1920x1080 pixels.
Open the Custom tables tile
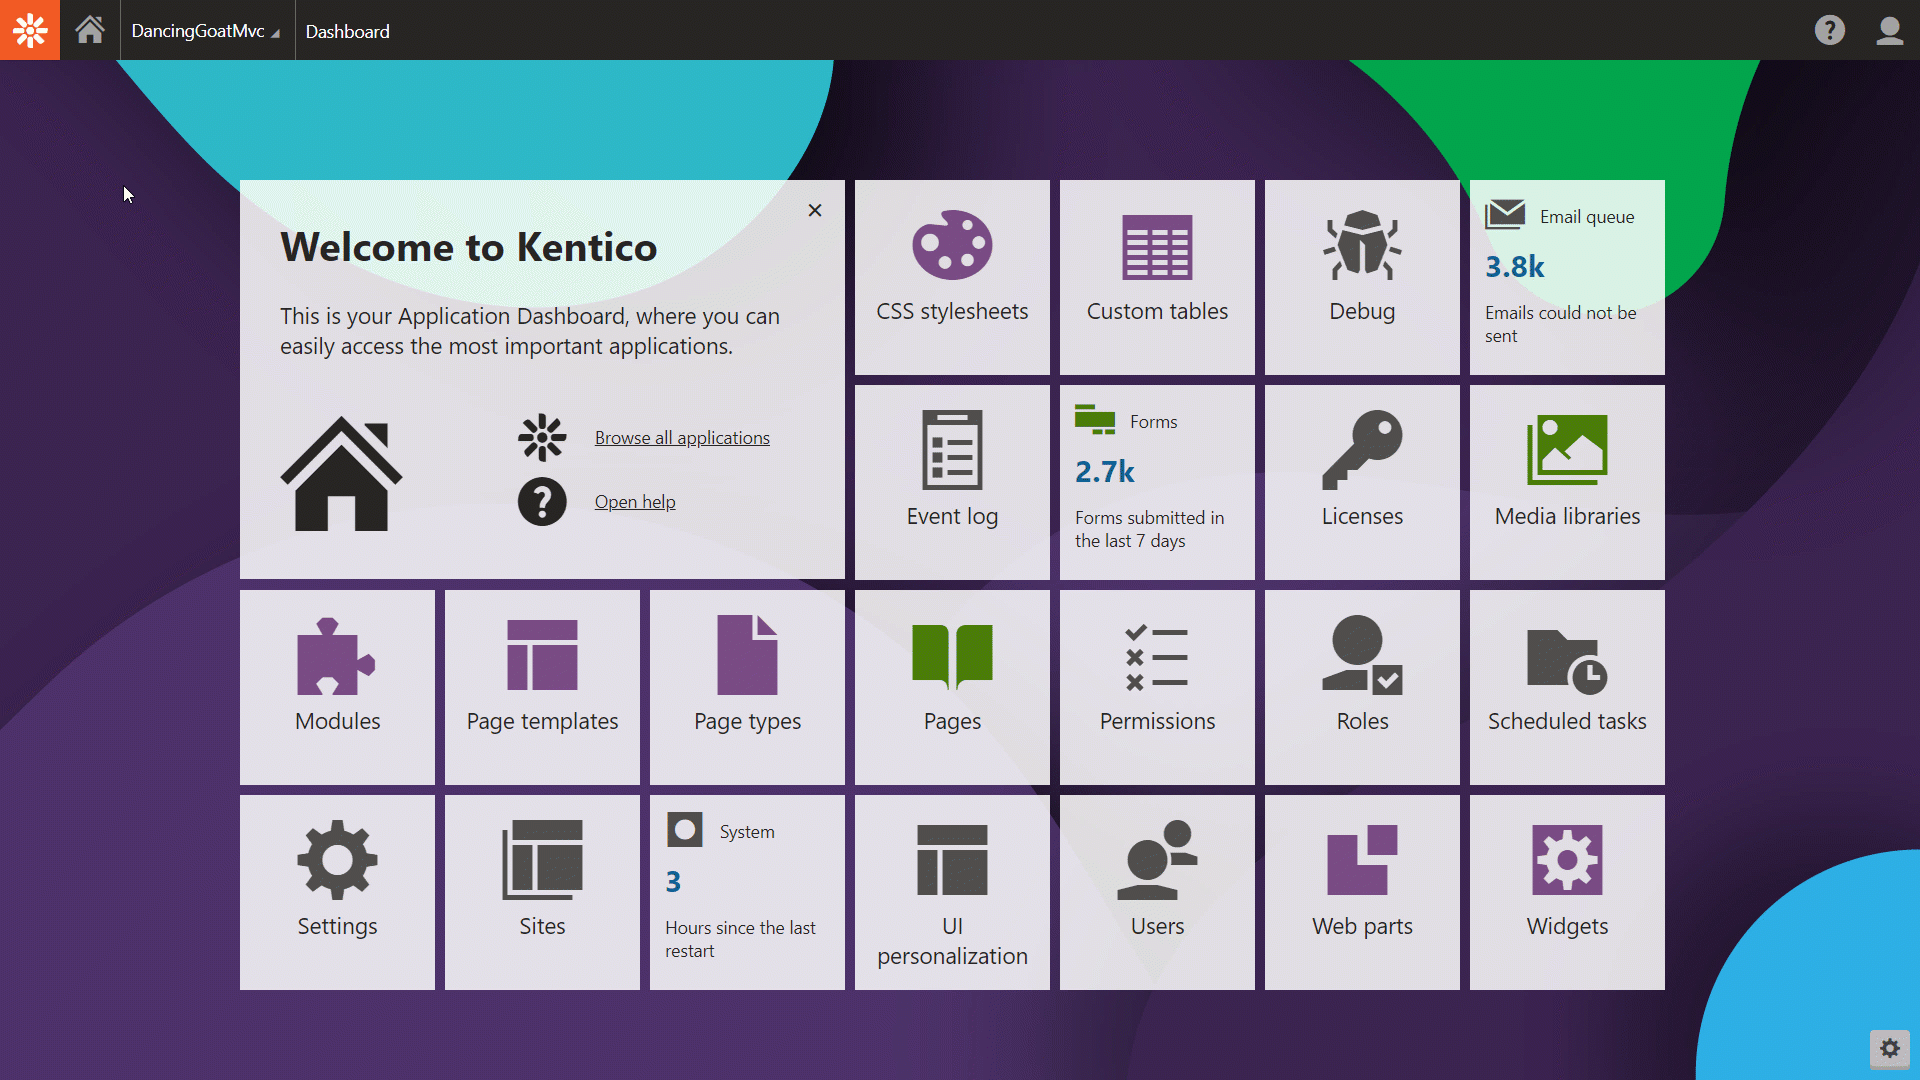[1157, 277]
